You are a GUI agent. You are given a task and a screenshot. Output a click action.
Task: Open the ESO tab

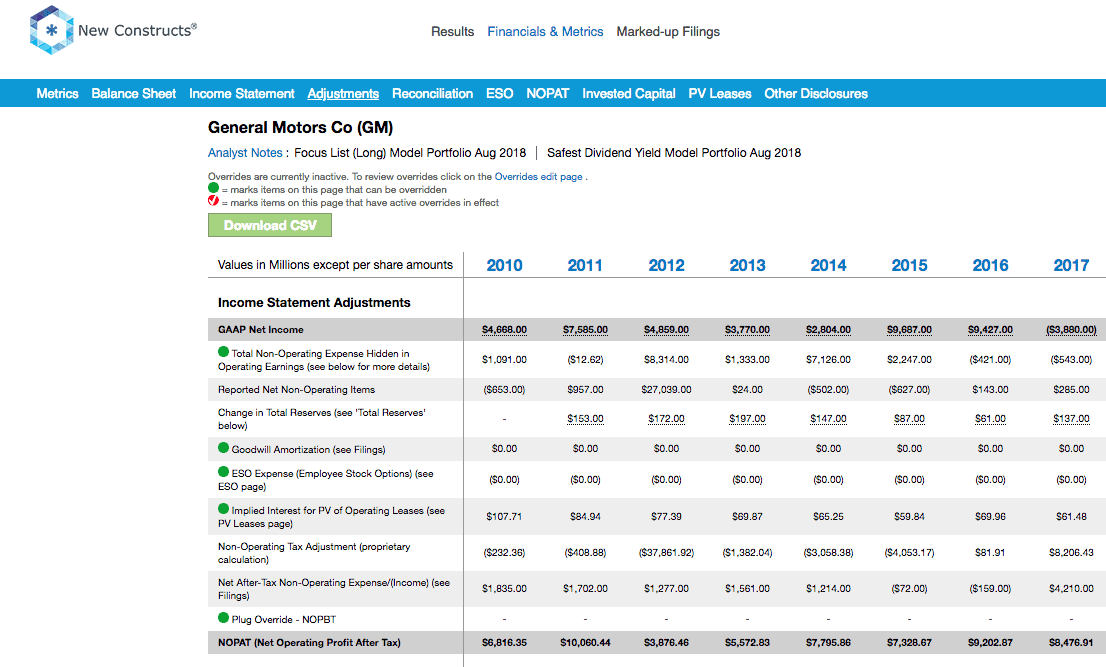click(x=499, y=94)
